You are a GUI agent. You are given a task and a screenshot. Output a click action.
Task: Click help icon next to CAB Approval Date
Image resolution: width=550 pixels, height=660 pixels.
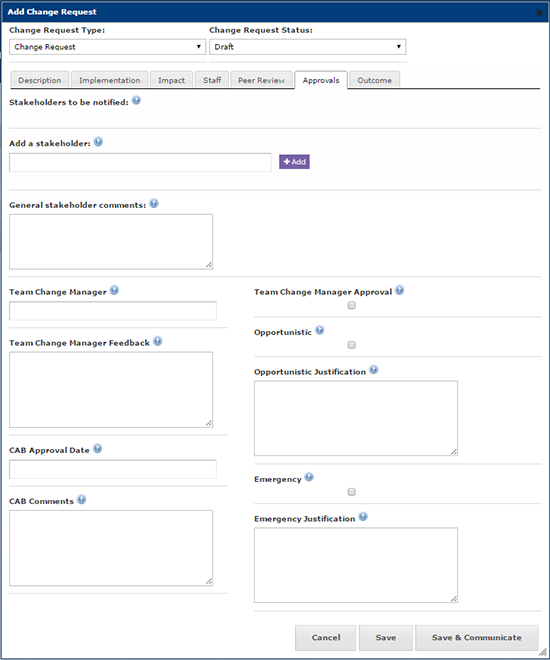tap(98, 449)
